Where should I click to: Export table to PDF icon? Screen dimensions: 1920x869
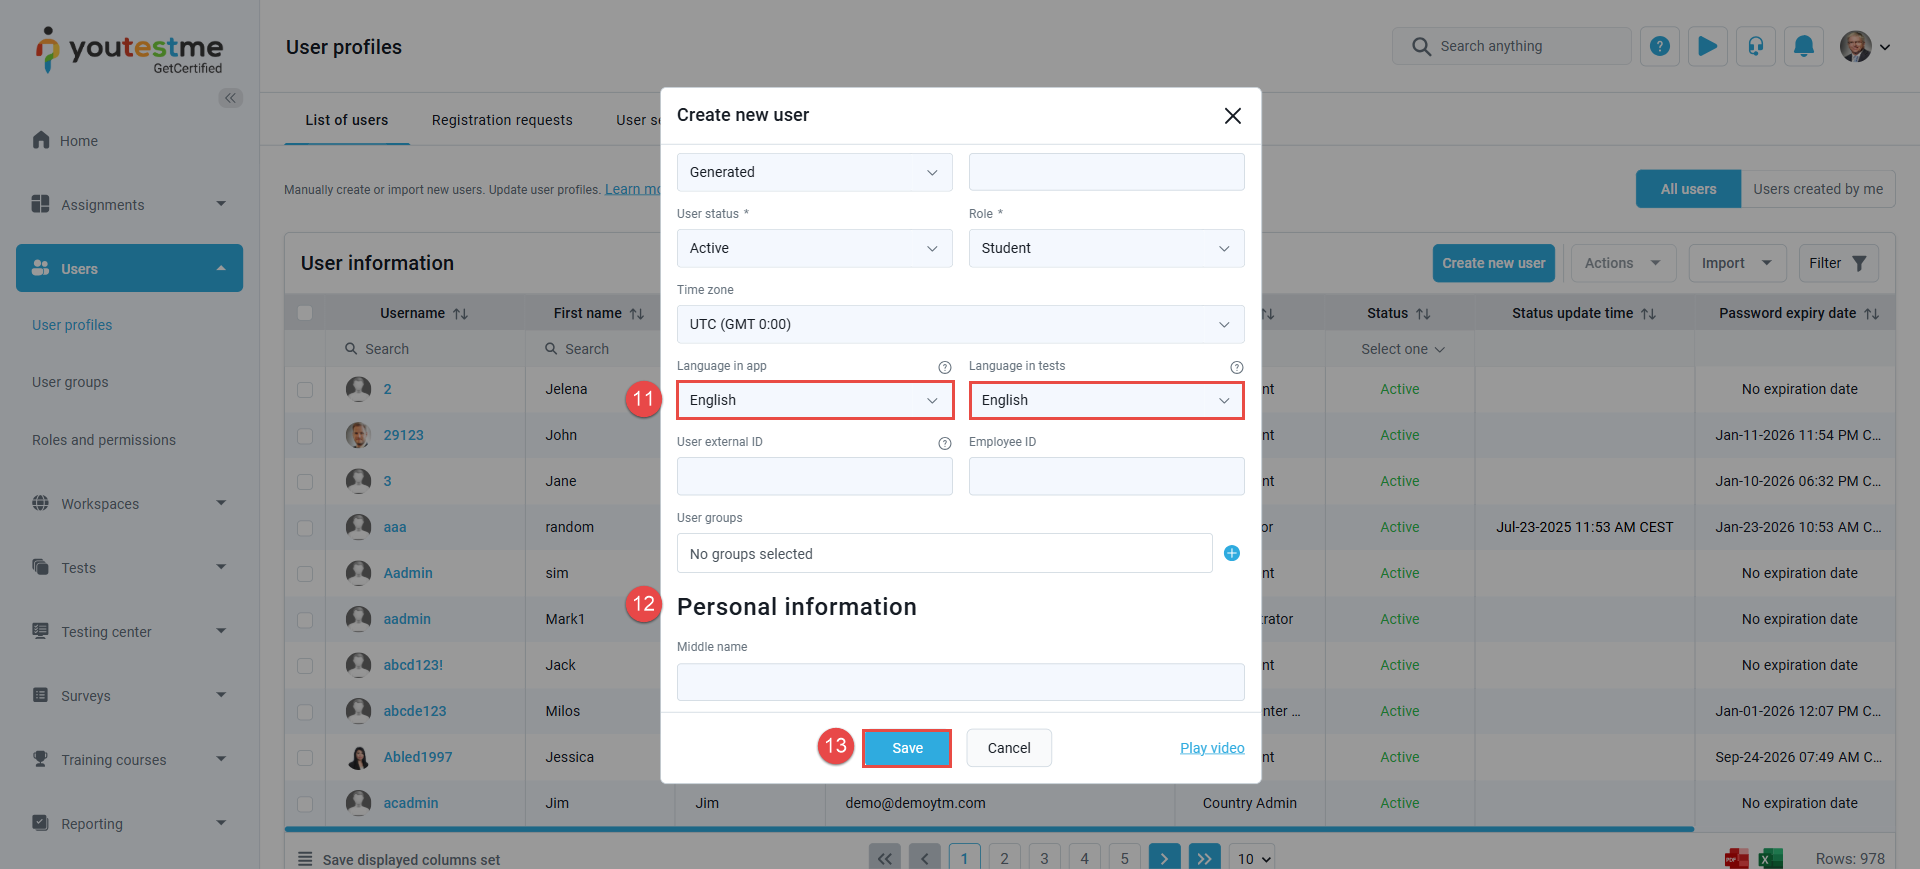pyautogui.click(x=1737, y=858)
